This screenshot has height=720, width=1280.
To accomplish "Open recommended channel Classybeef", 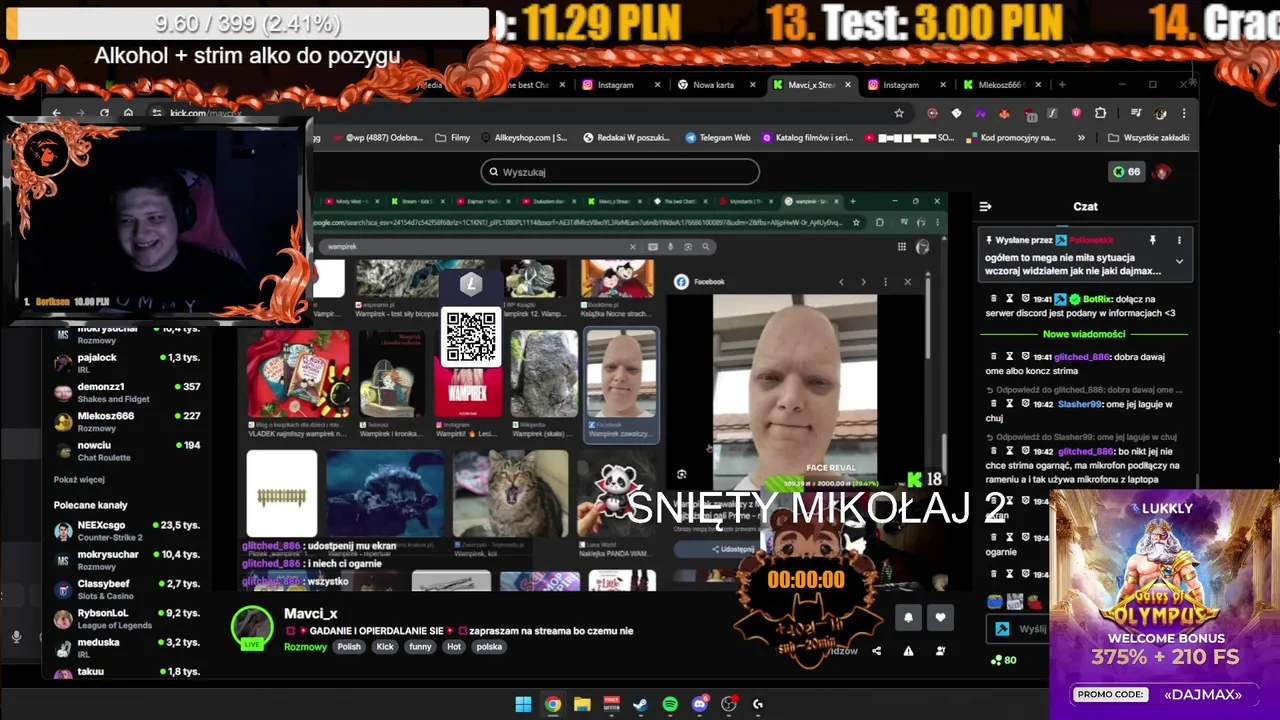I will (x=128, y=589).
